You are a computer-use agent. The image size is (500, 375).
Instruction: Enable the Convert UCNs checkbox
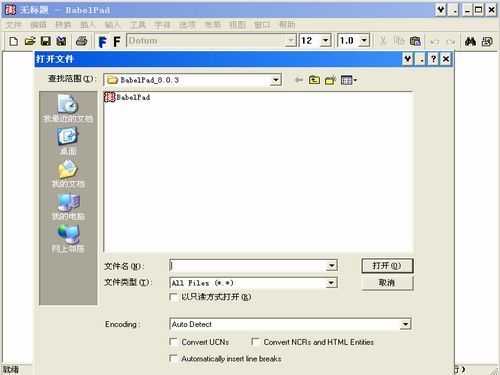point(173,342)
